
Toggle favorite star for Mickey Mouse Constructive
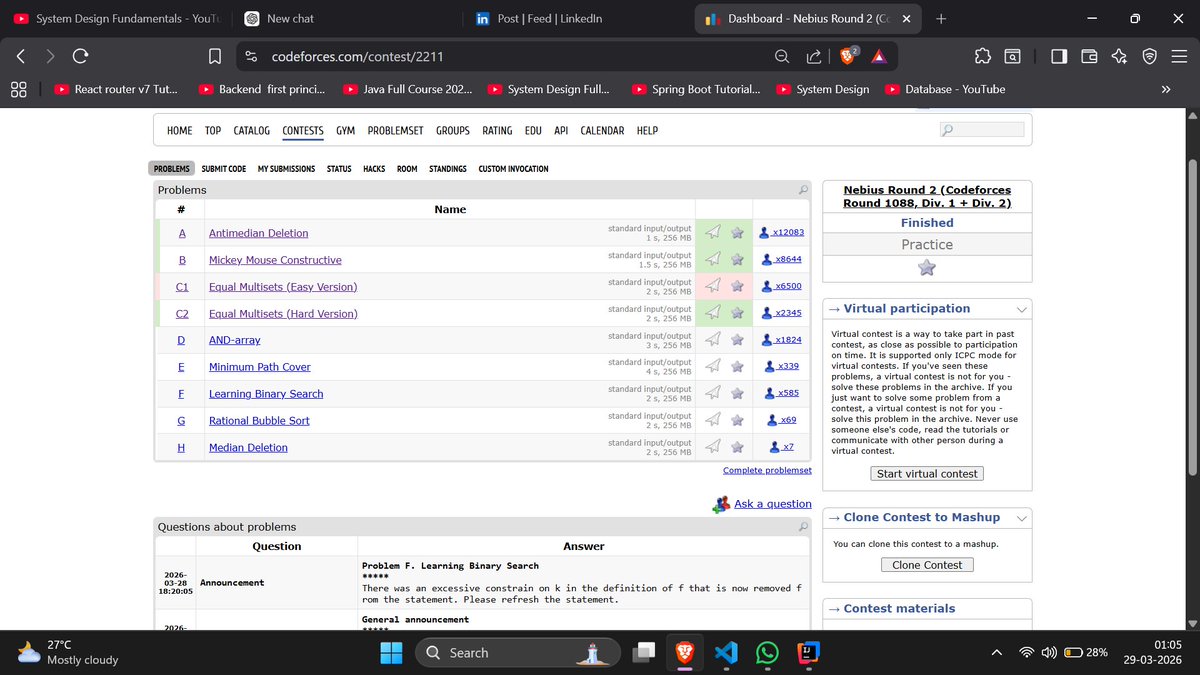point(737,259)
